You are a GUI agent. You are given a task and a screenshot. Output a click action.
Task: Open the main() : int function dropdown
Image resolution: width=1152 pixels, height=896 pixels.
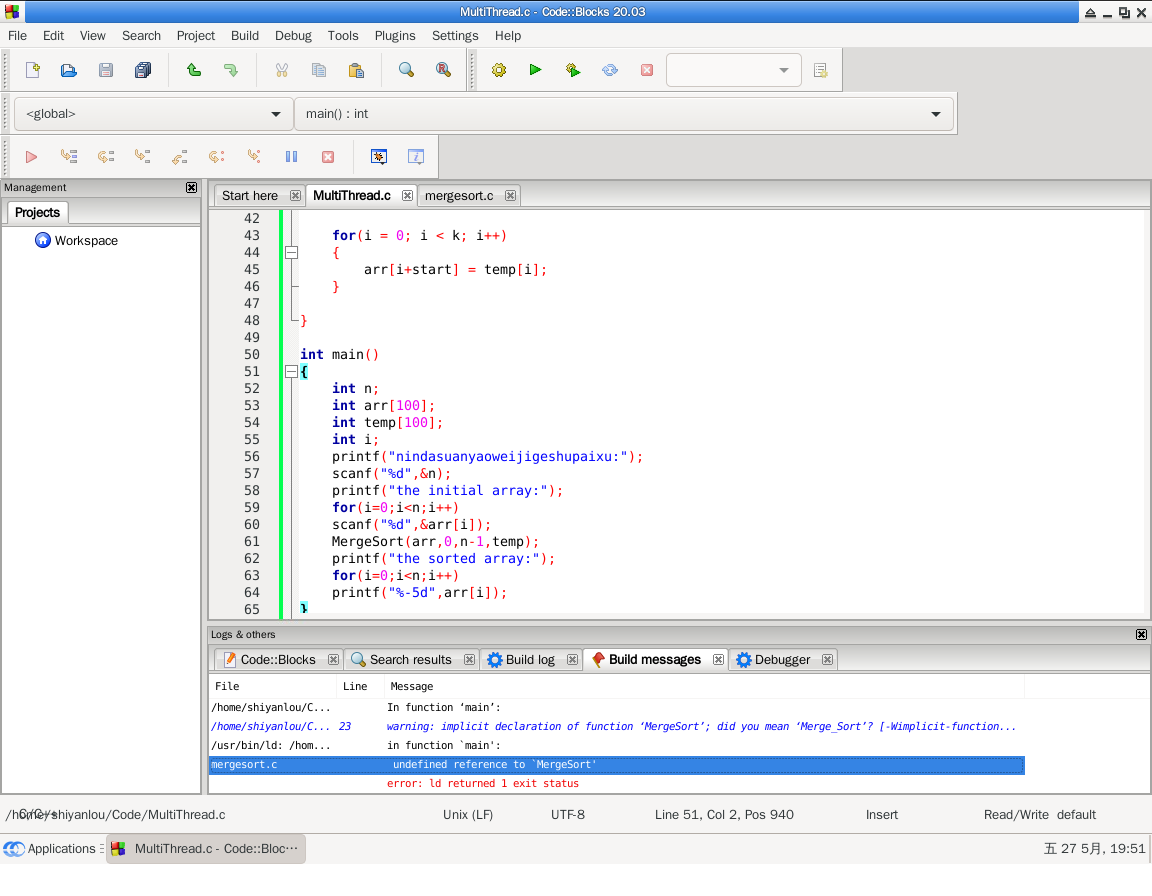[x=623, y=114]
